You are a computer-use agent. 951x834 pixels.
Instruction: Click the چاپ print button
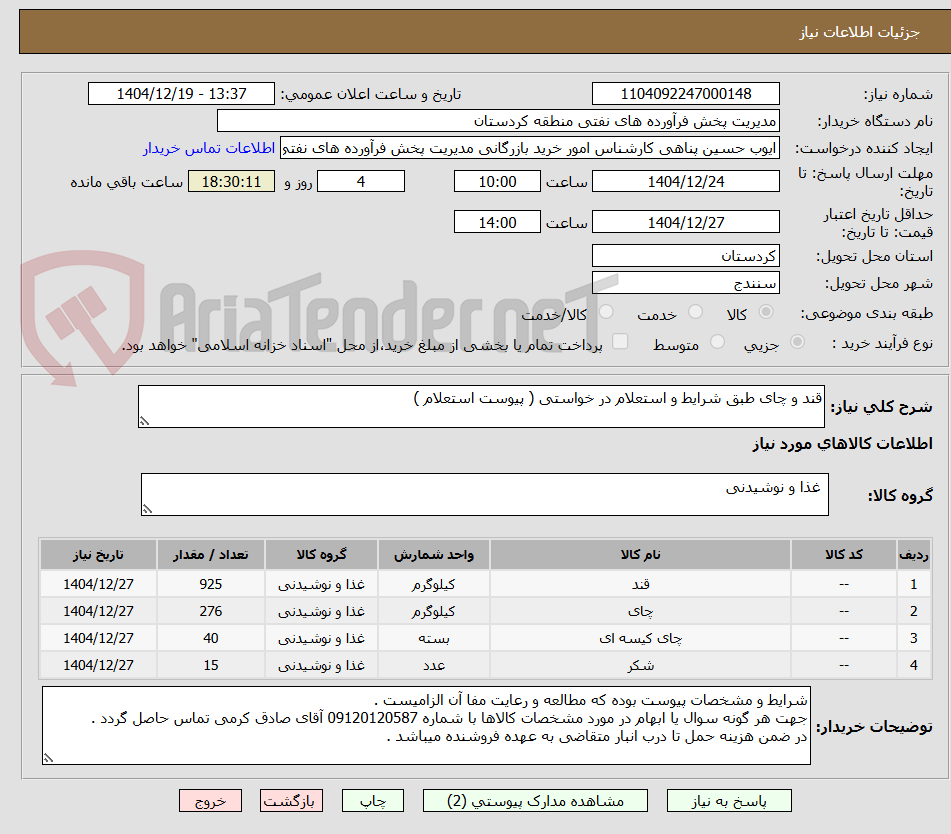point(372,801)
